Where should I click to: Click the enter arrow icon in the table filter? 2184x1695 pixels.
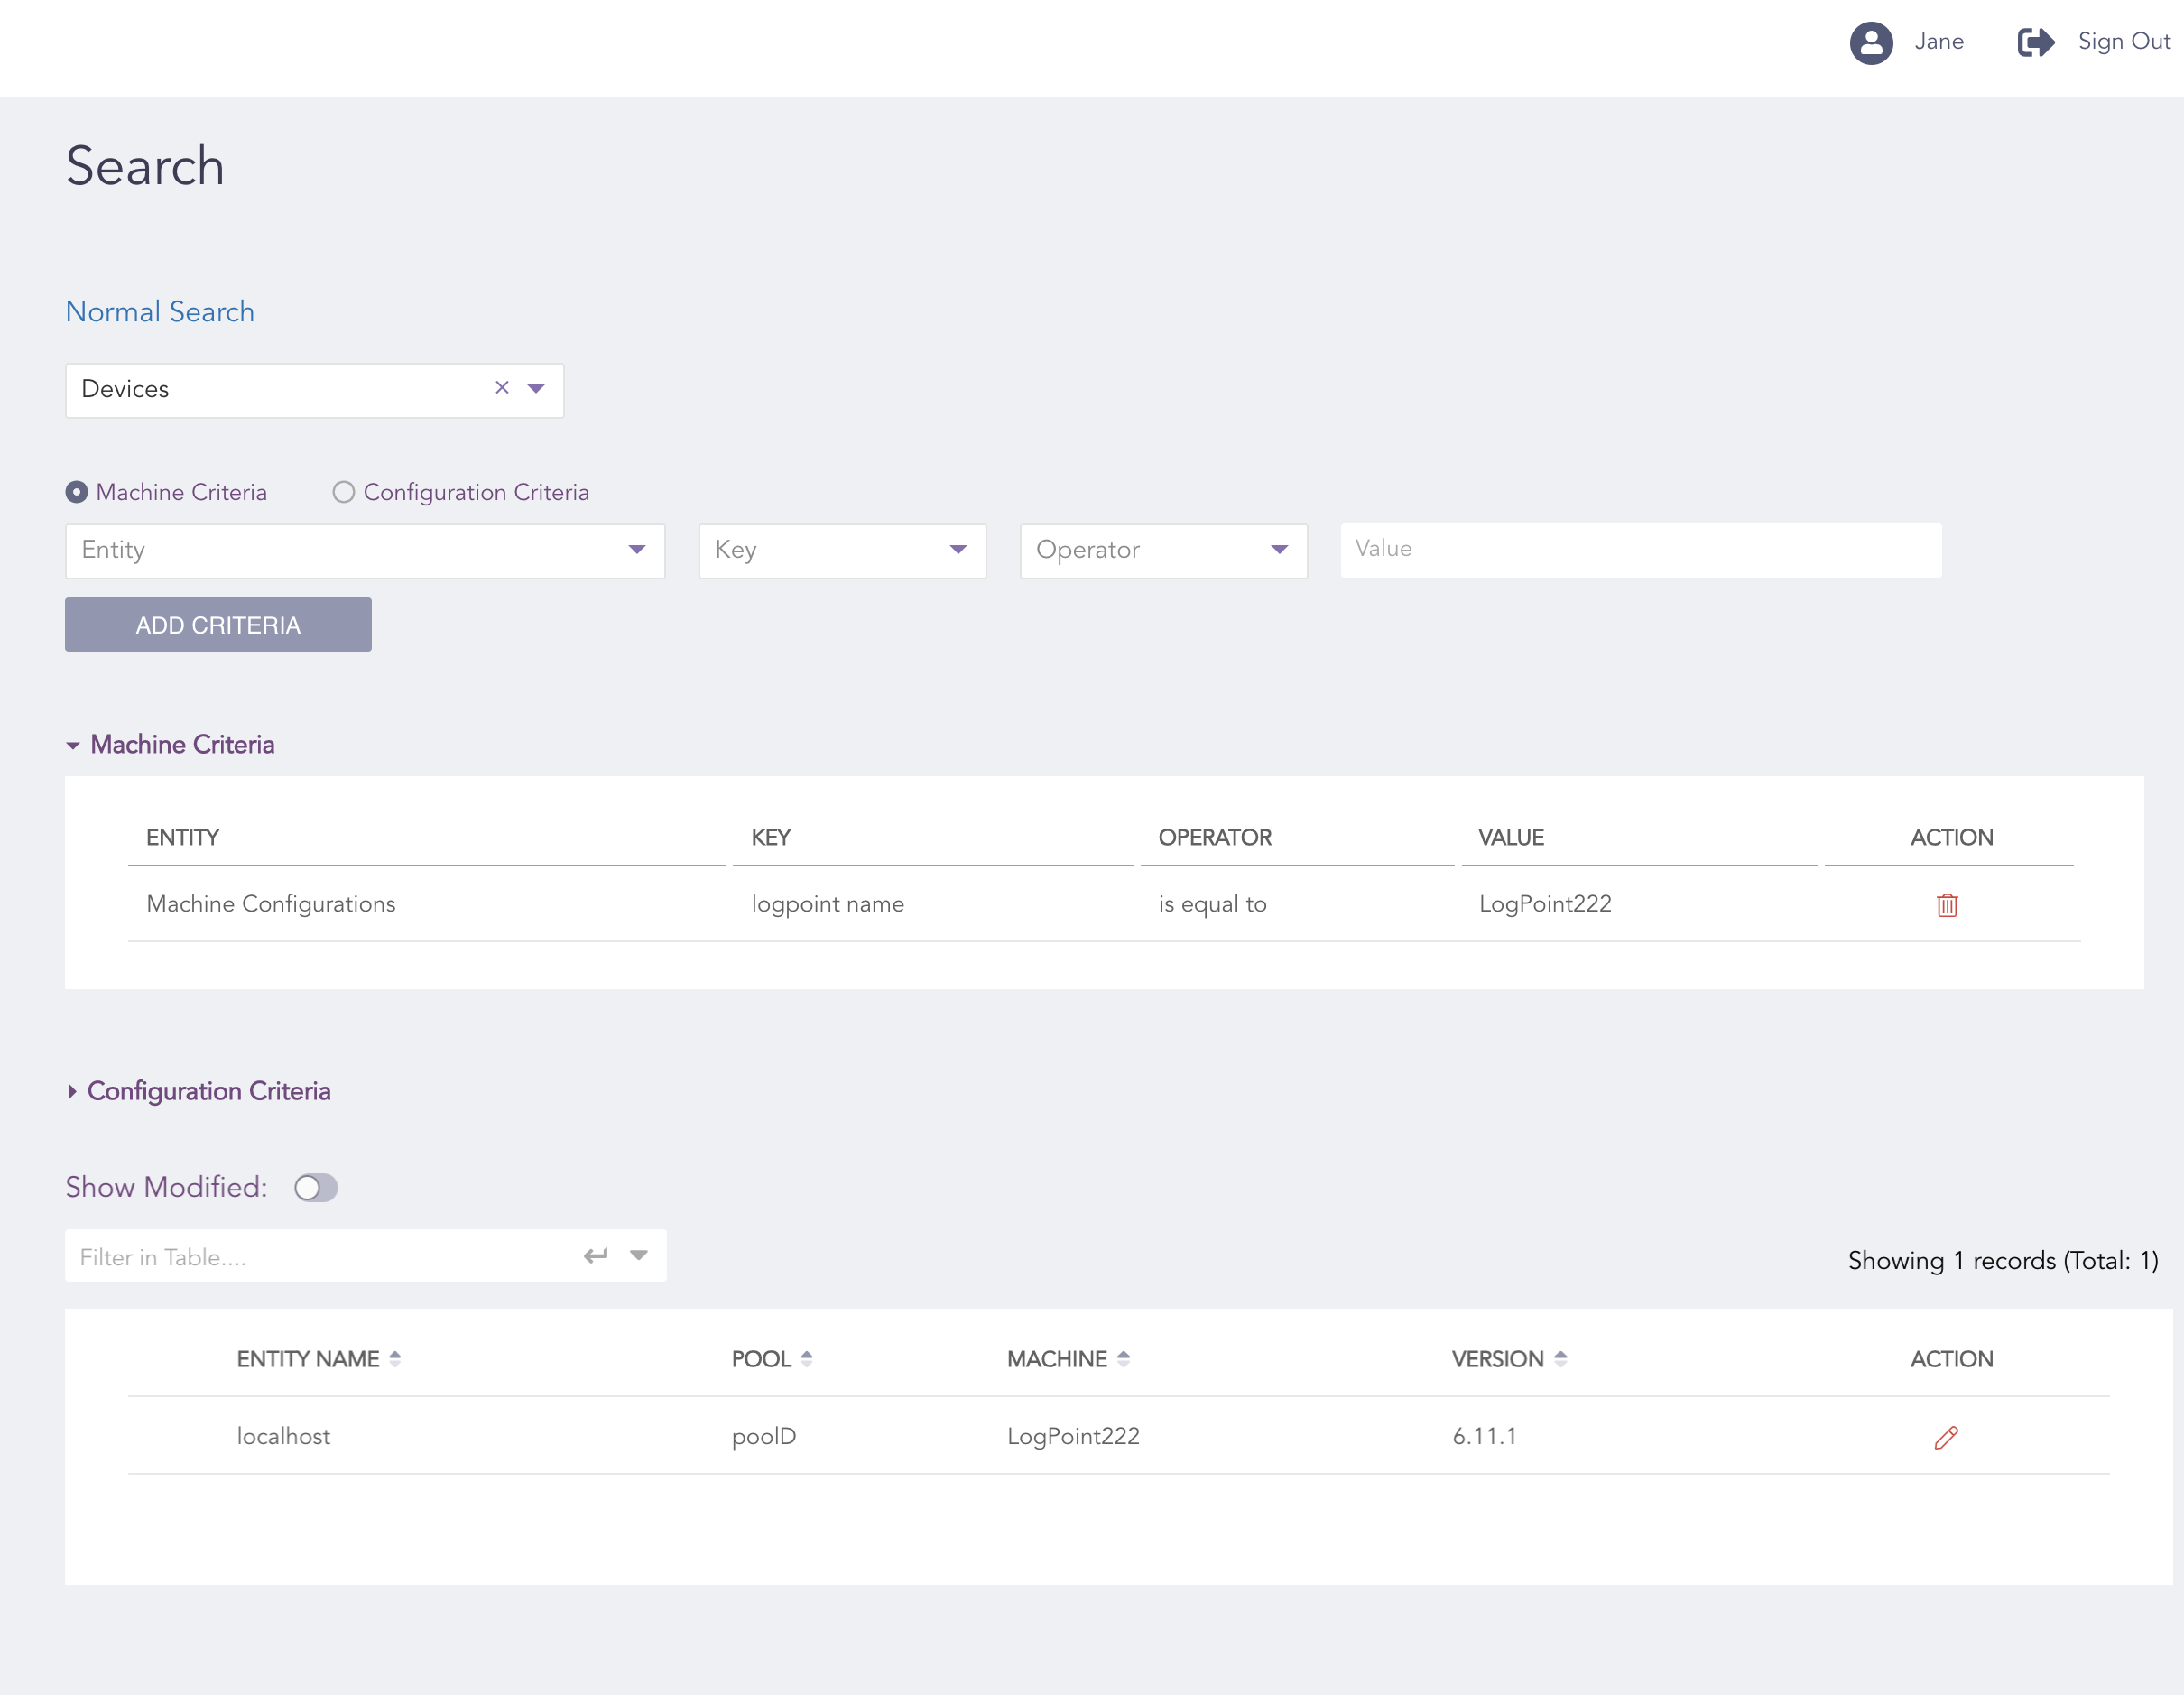596,1256
